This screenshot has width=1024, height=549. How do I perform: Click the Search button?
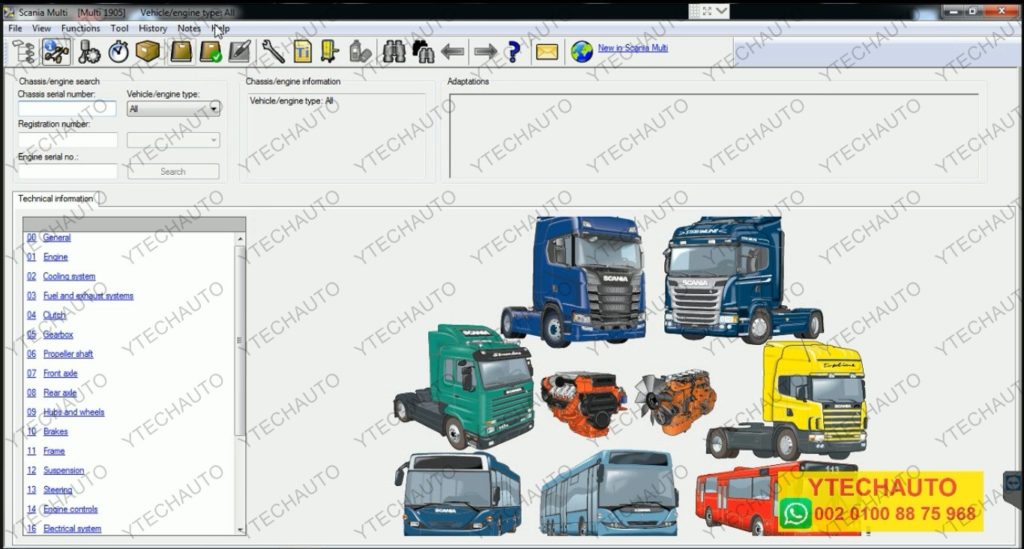[x=173, y=171]
